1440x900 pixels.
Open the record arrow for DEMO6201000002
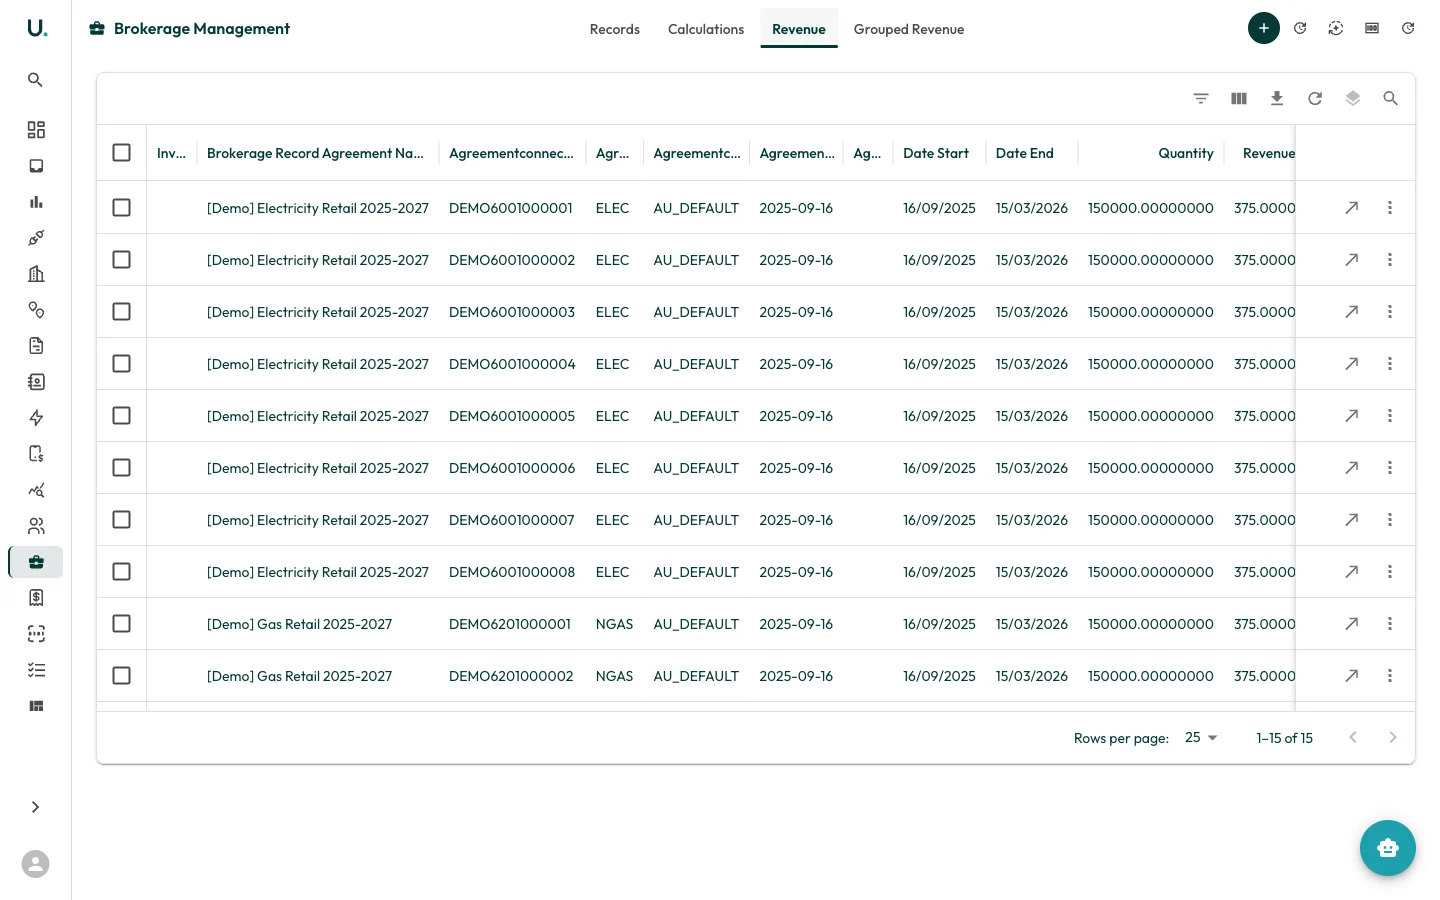1352,676
